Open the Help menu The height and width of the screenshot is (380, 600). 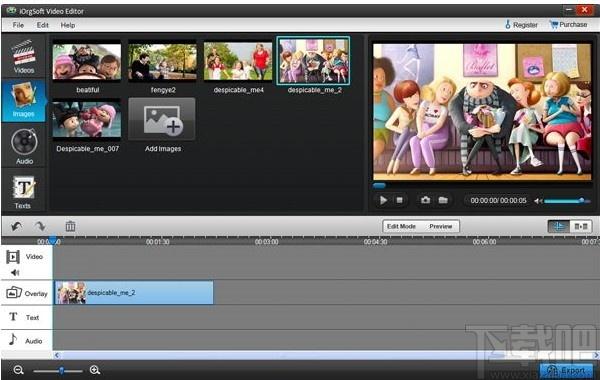click(x=68, y=25)
